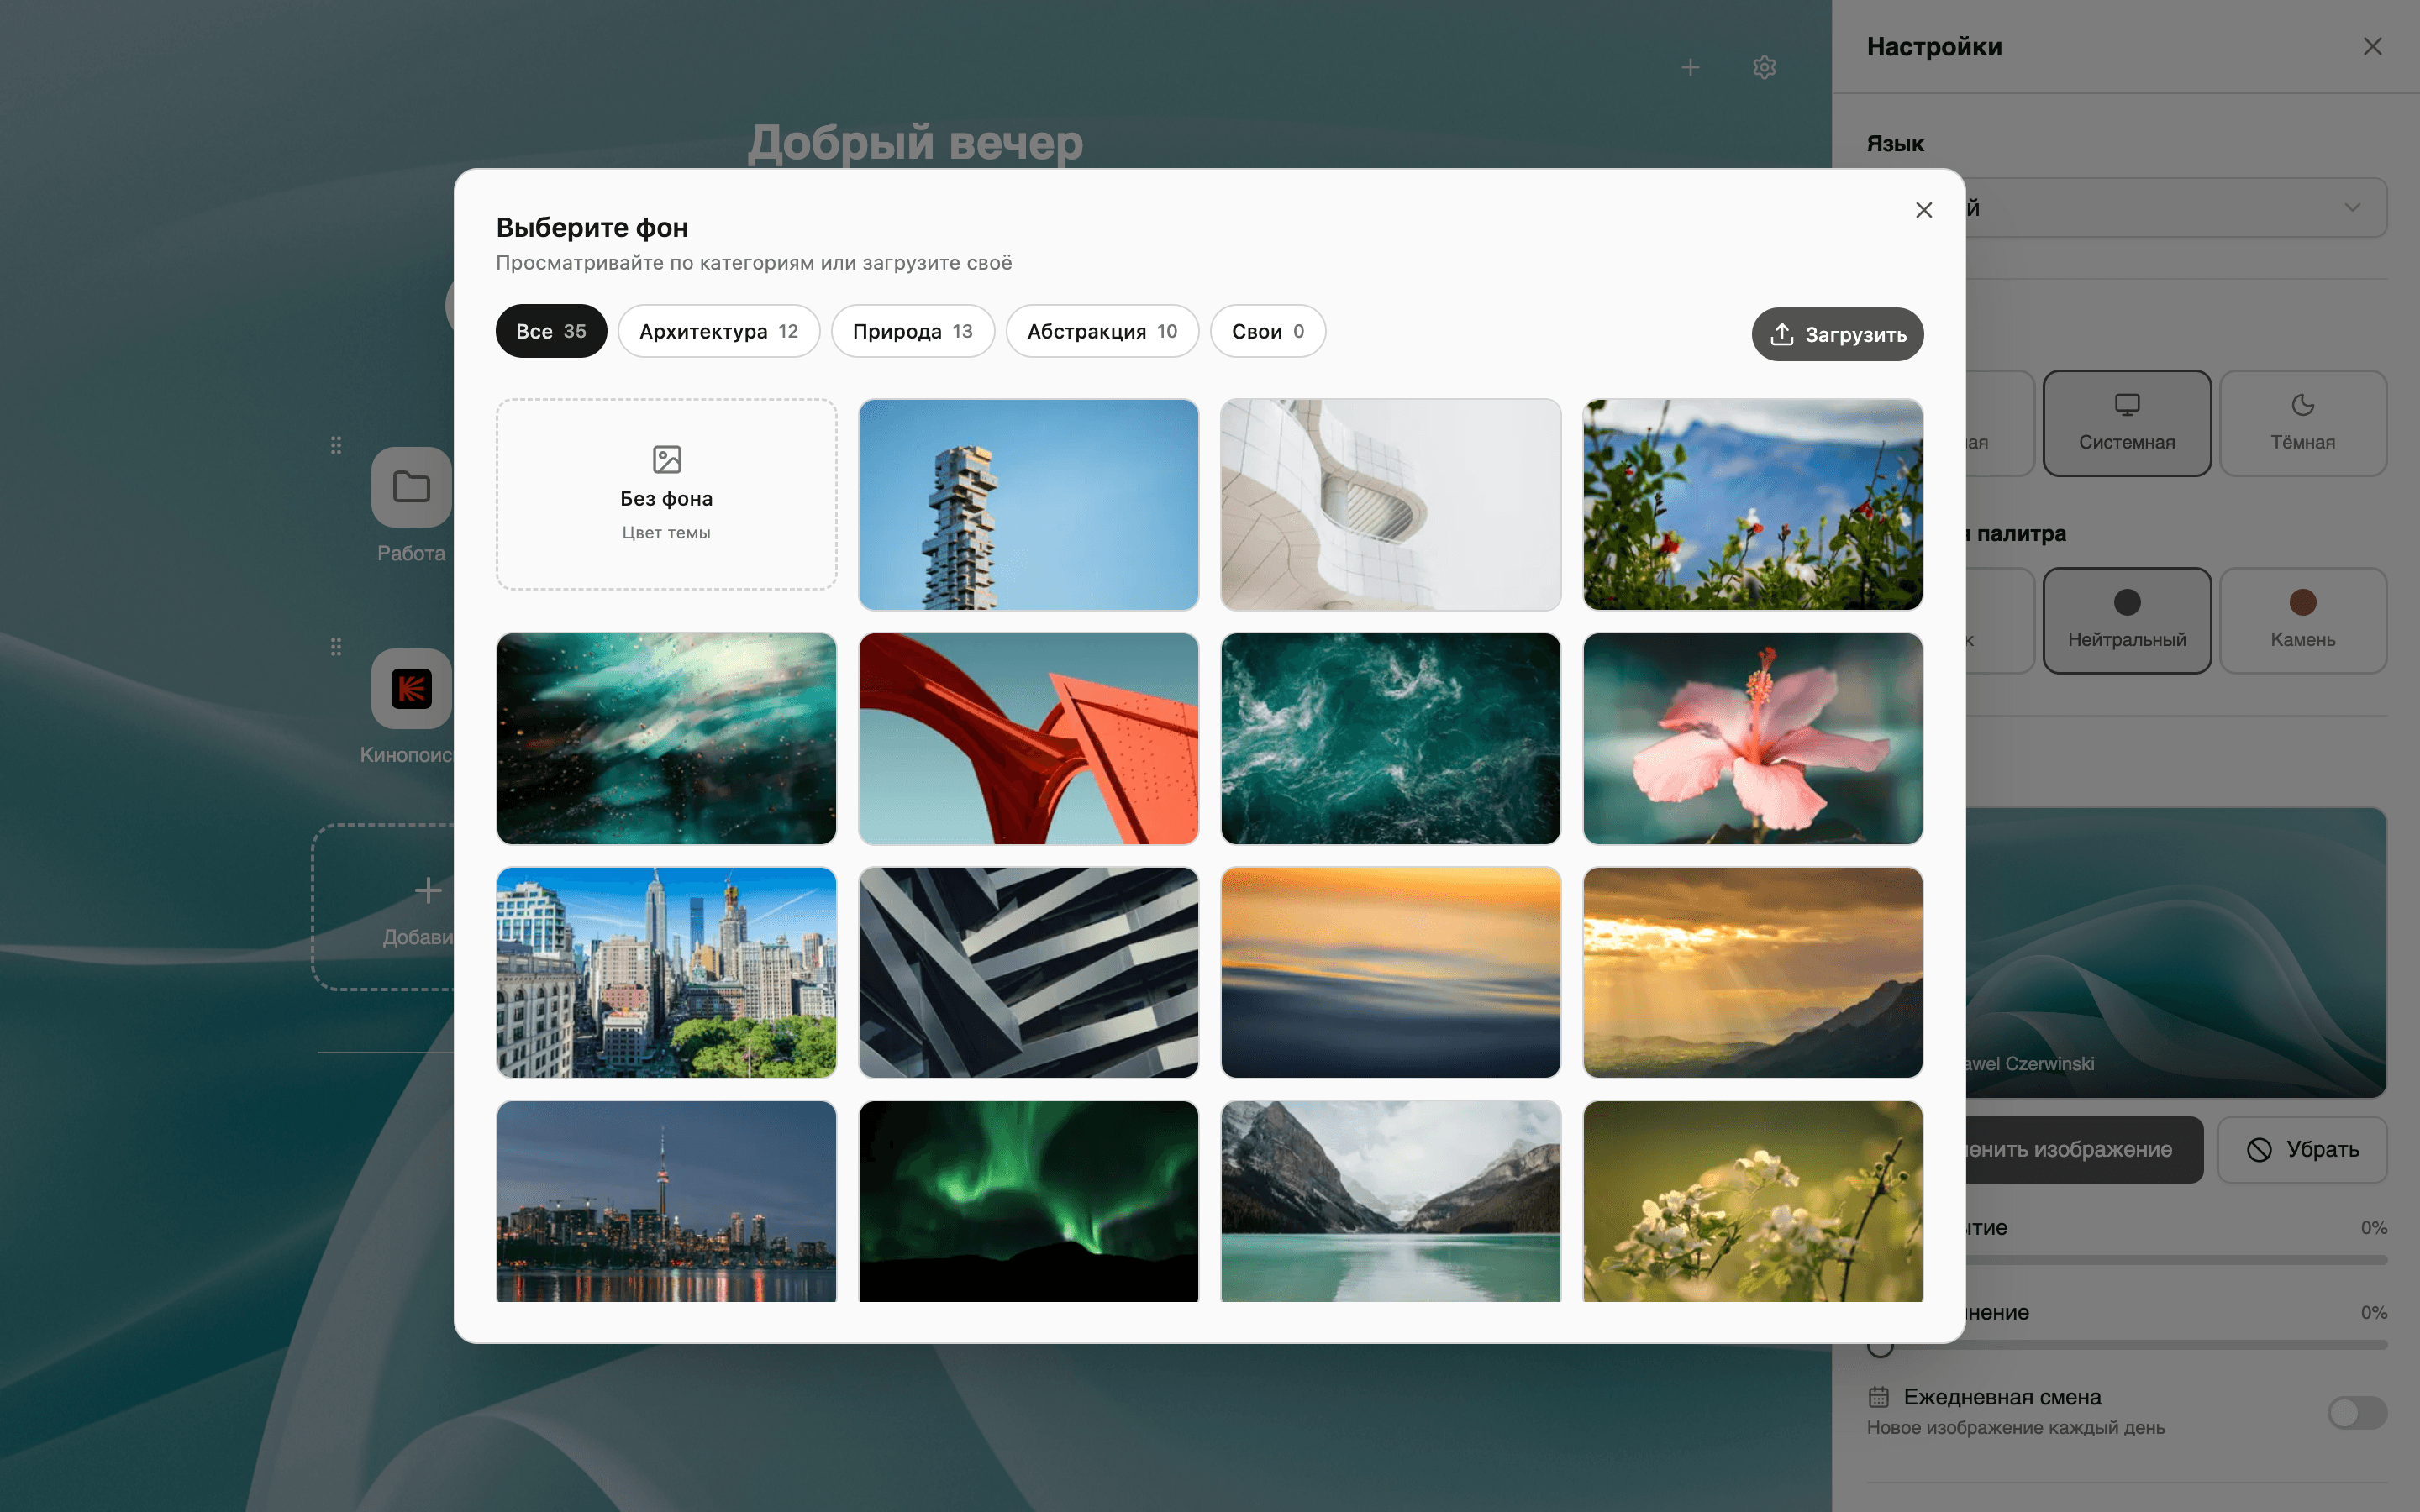
Task: Close the background picker dialog
Action: 1923,210
